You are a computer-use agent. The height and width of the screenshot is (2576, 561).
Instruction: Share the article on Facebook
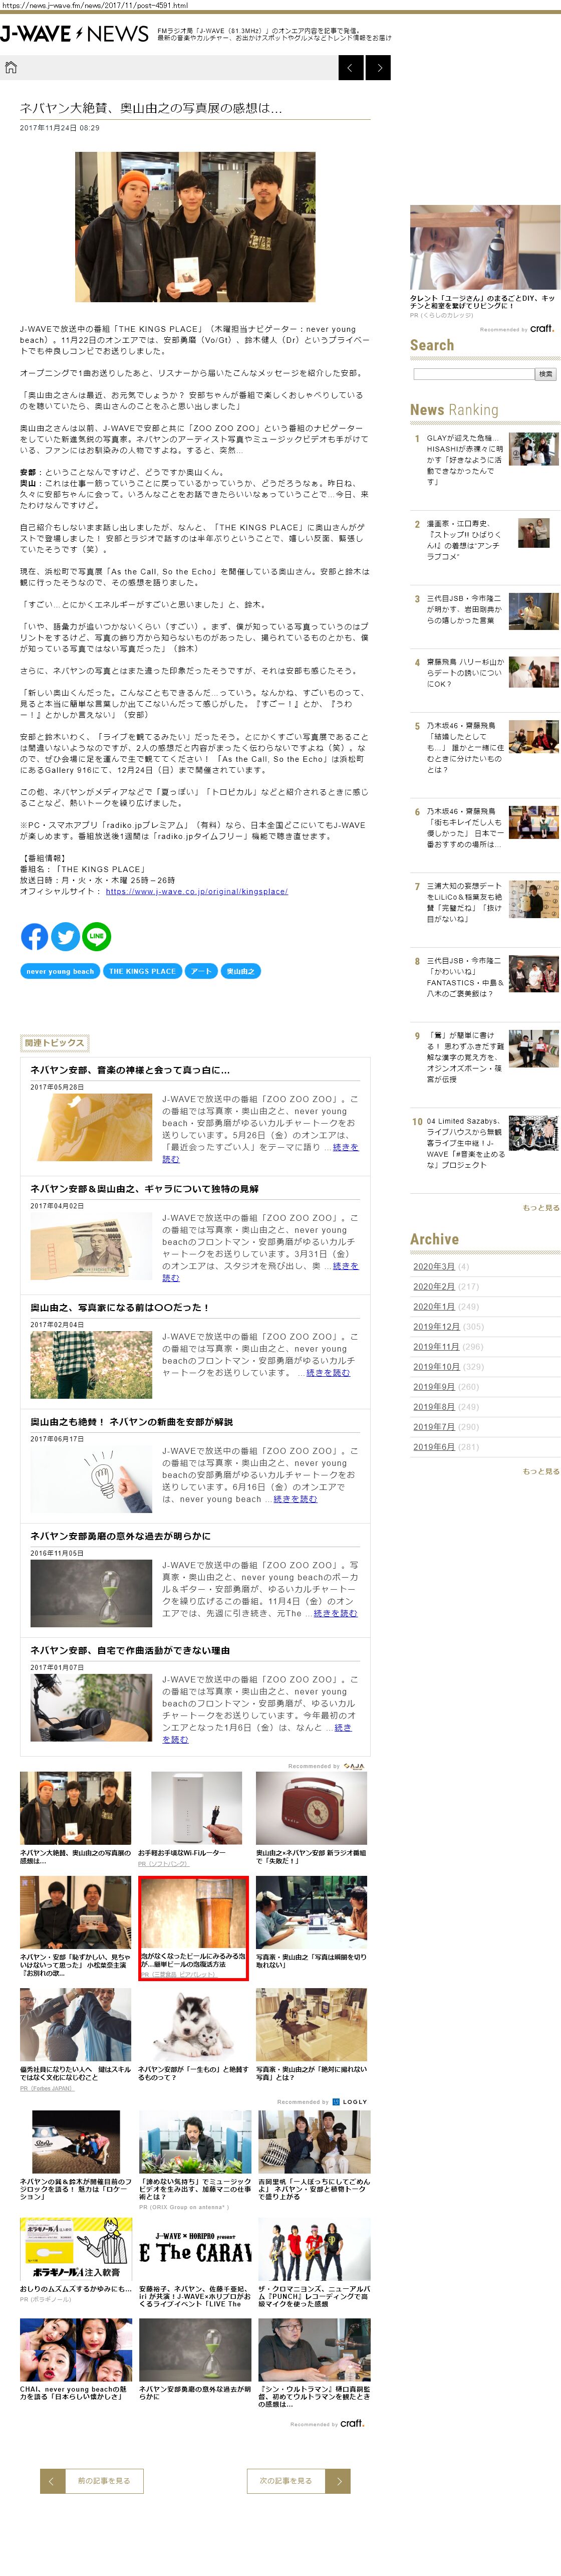[34, 936]
